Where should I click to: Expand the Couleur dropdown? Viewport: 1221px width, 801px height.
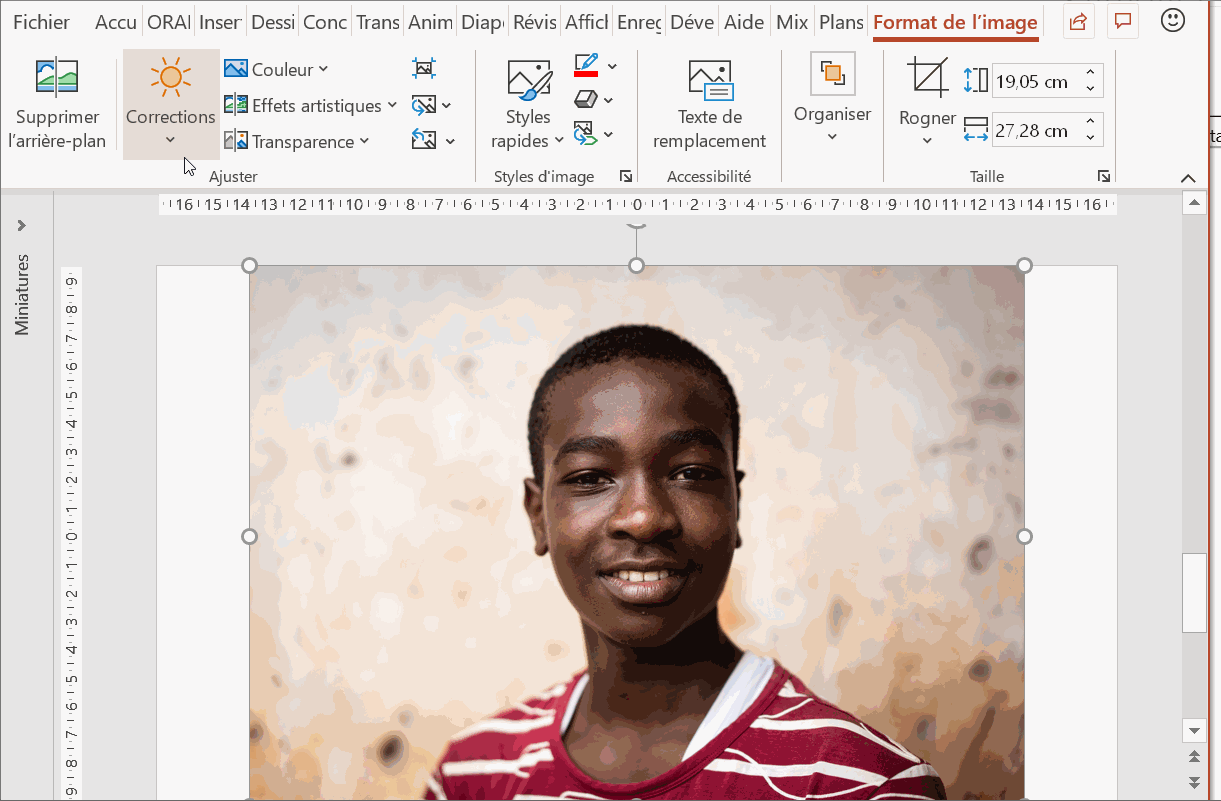(276, 69)
